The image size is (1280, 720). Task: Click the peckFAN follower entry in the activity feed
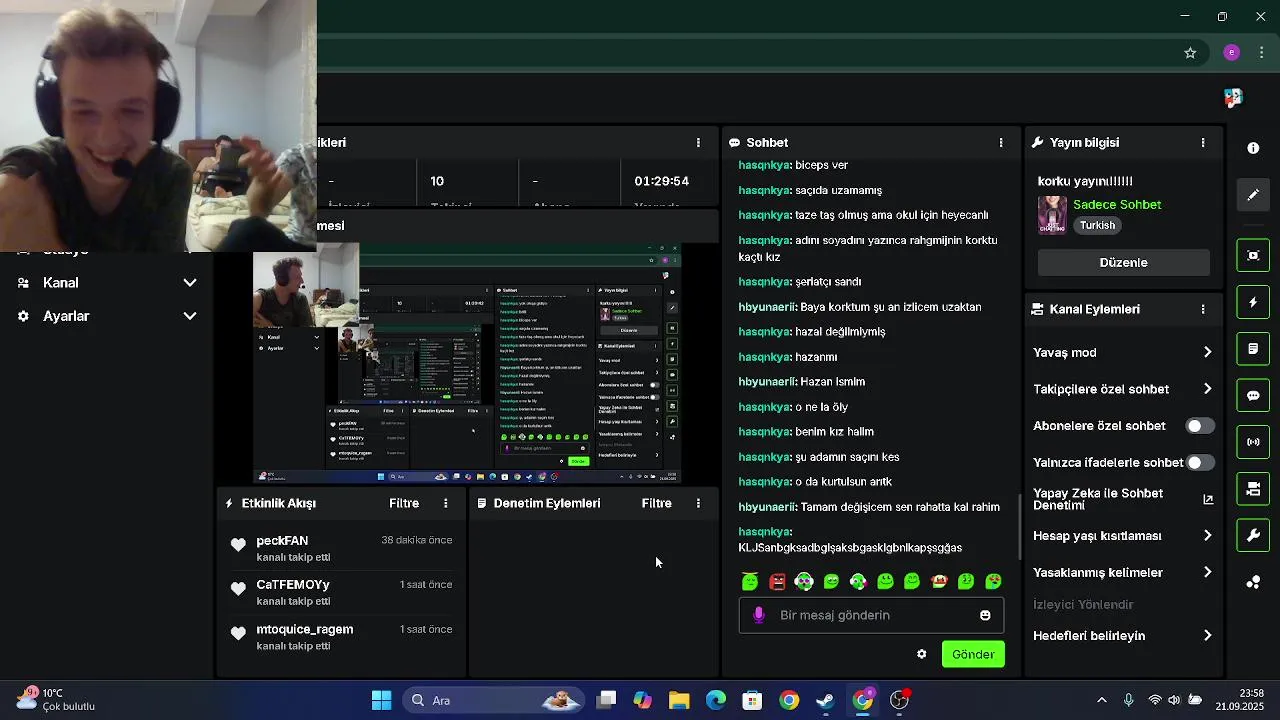pyautogui.click(x=341, y=548)
